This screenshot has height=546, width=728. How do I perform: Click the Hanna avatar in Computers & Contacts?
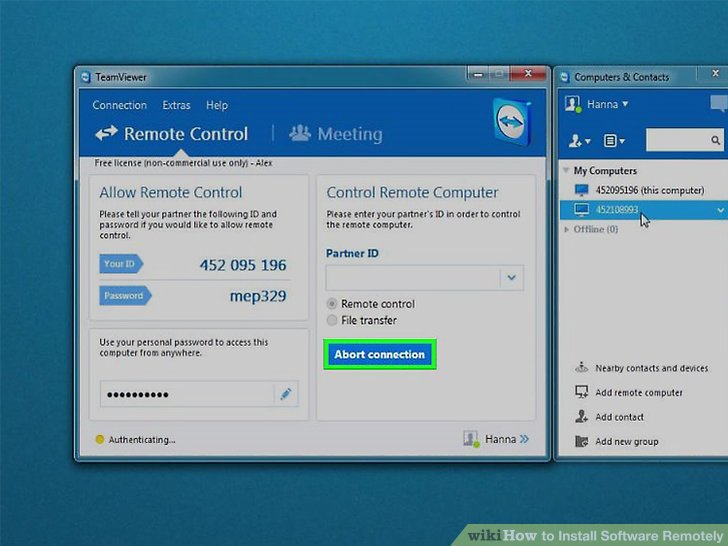point(573,104)
